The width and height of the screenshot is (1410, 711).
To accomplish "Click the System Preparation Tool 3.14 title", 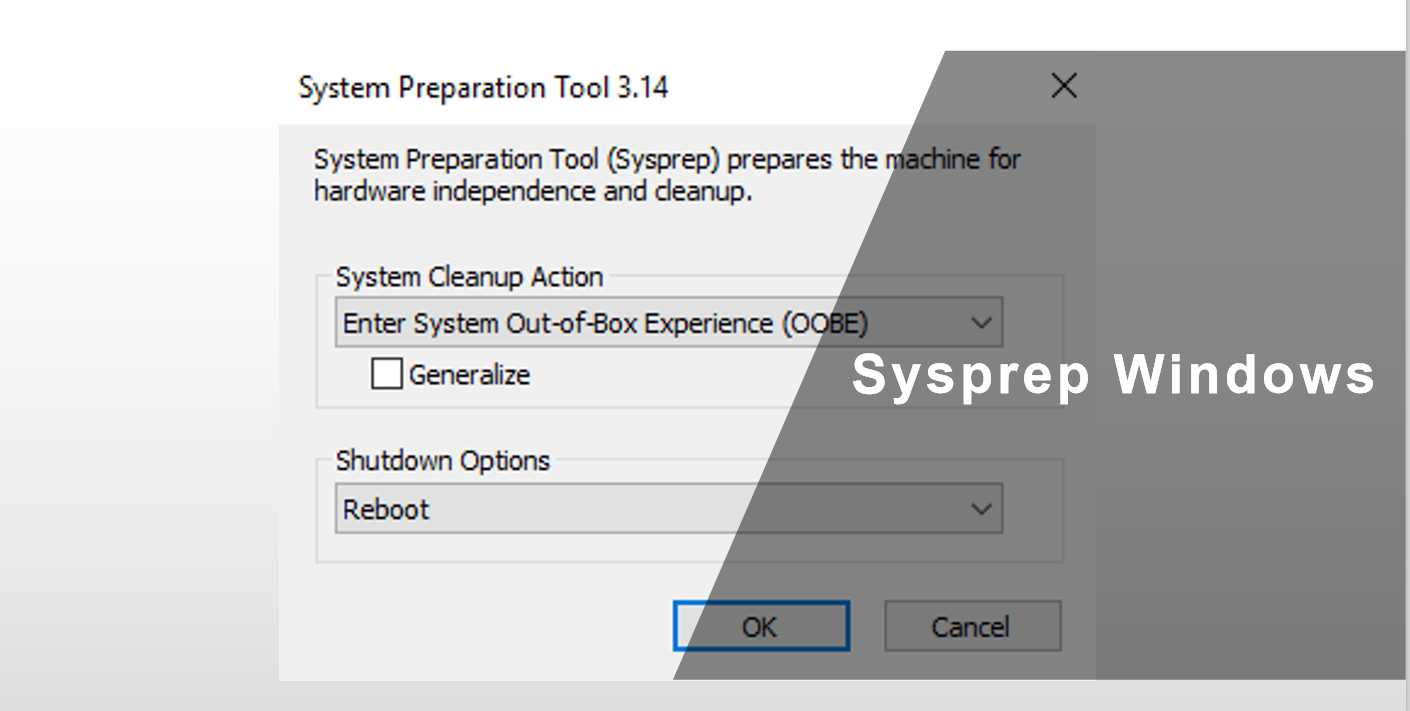I will coord(483,88).
